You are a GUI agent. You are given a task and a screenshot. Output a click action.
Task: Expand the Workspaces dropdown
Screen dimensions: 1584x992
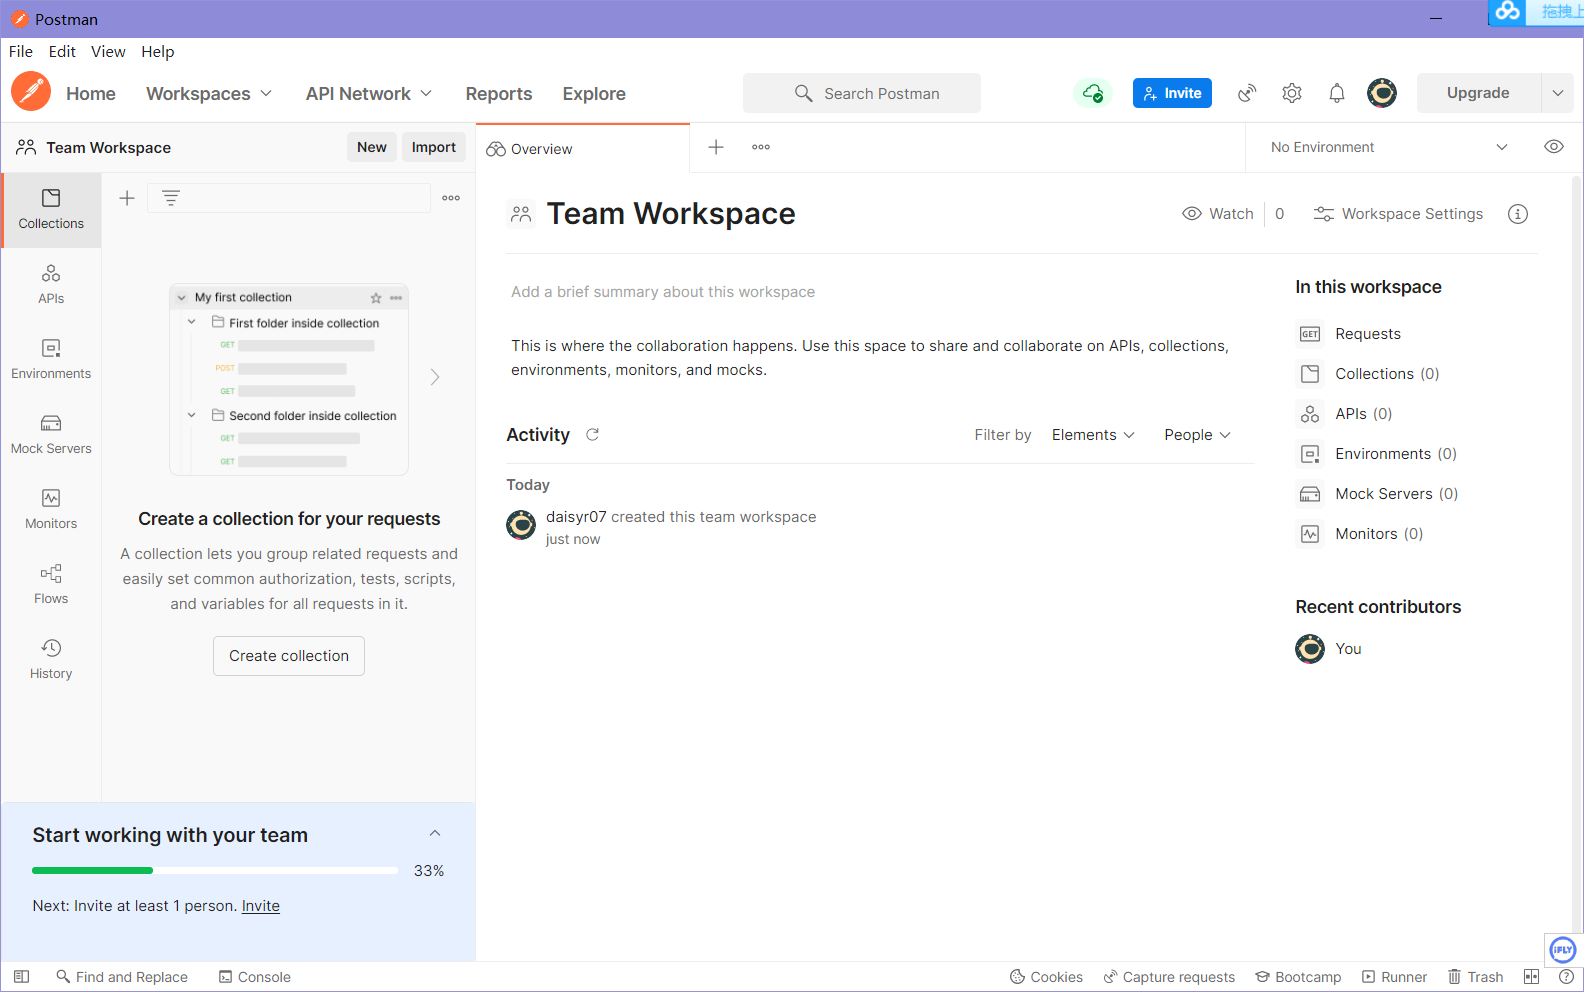209,93
